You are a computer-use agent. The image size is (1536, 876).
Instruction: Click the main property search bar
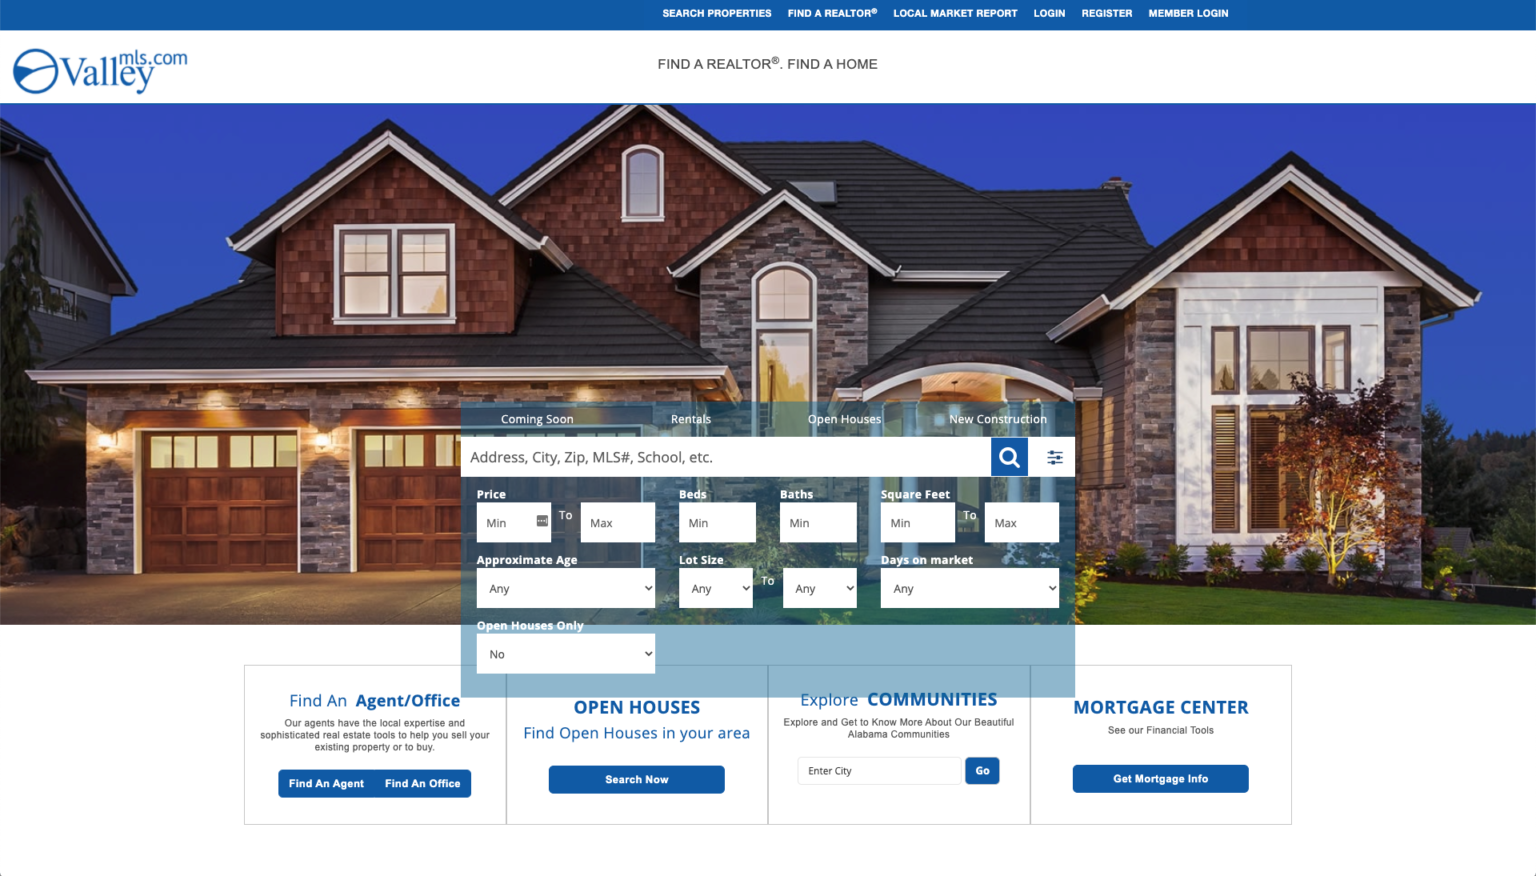[x=727, y=457]
